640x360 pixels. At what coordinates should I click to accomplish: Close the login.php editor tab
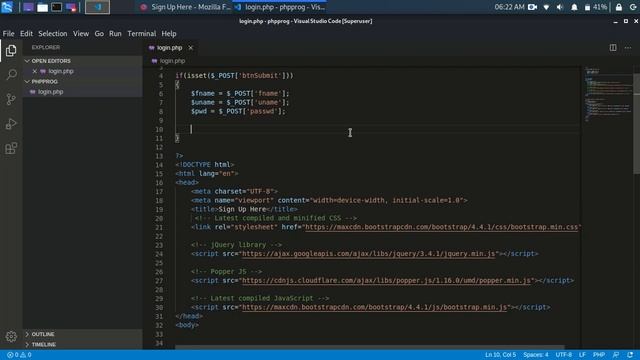click(x=191, y=48)
